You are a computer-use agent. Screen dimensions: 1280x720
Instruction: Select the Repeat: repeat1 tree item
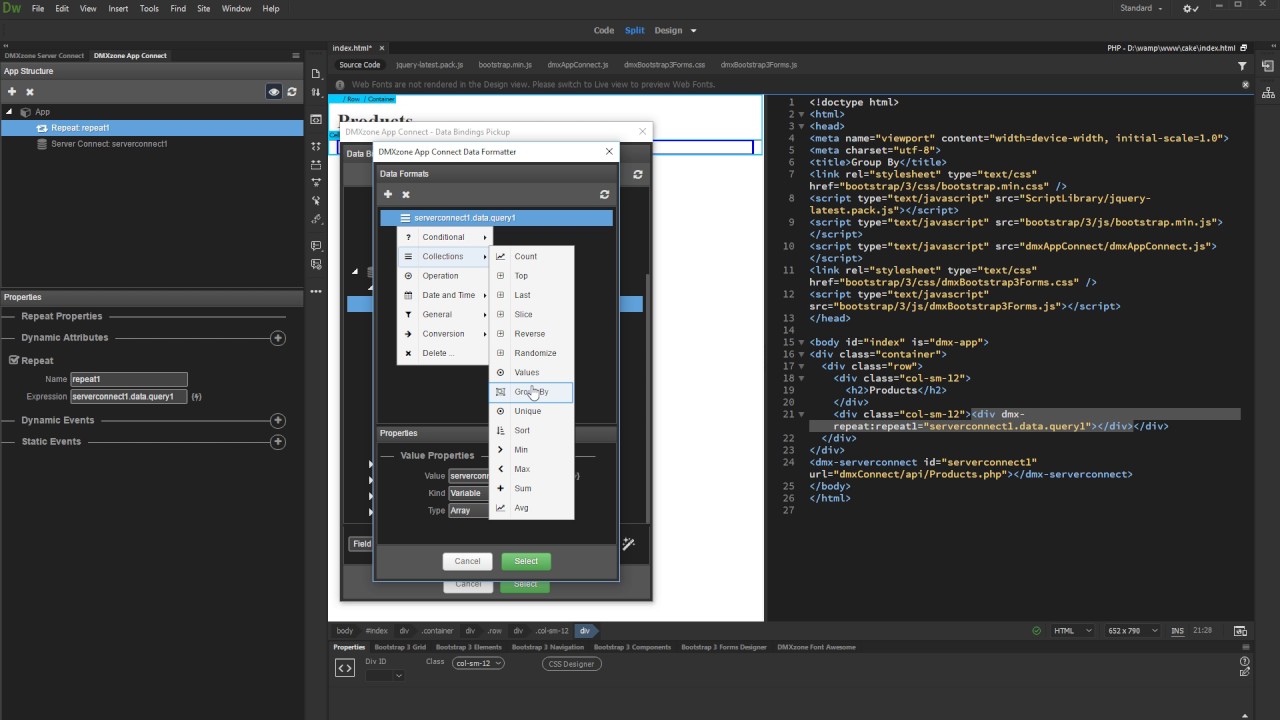click(x=152, y=128)
